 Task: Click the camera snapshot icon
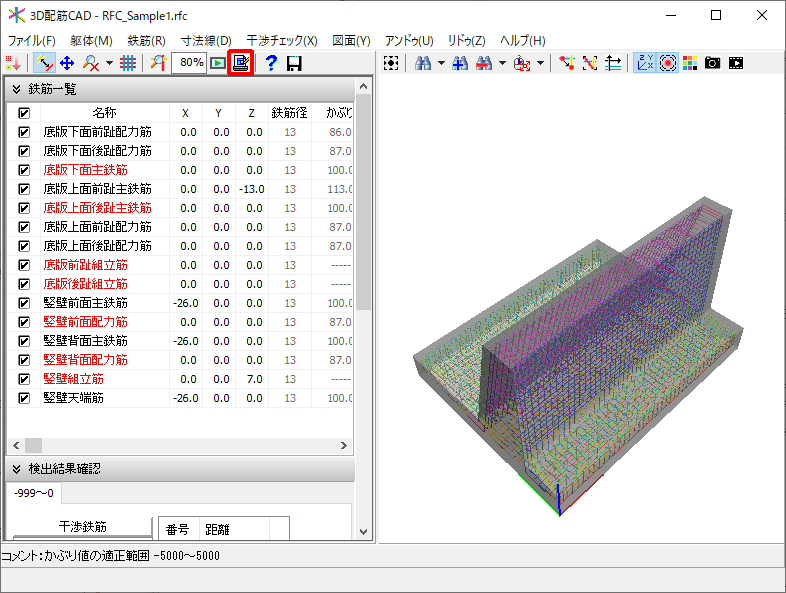coord(712,63)
